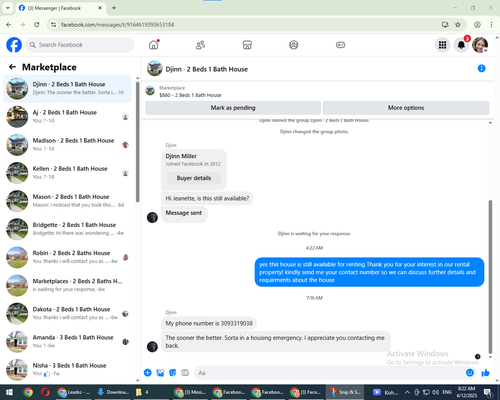Viewport: 500px width, 400px height.
Task: Choose a sticker icon in composer
Action: (x=173, y=373)
